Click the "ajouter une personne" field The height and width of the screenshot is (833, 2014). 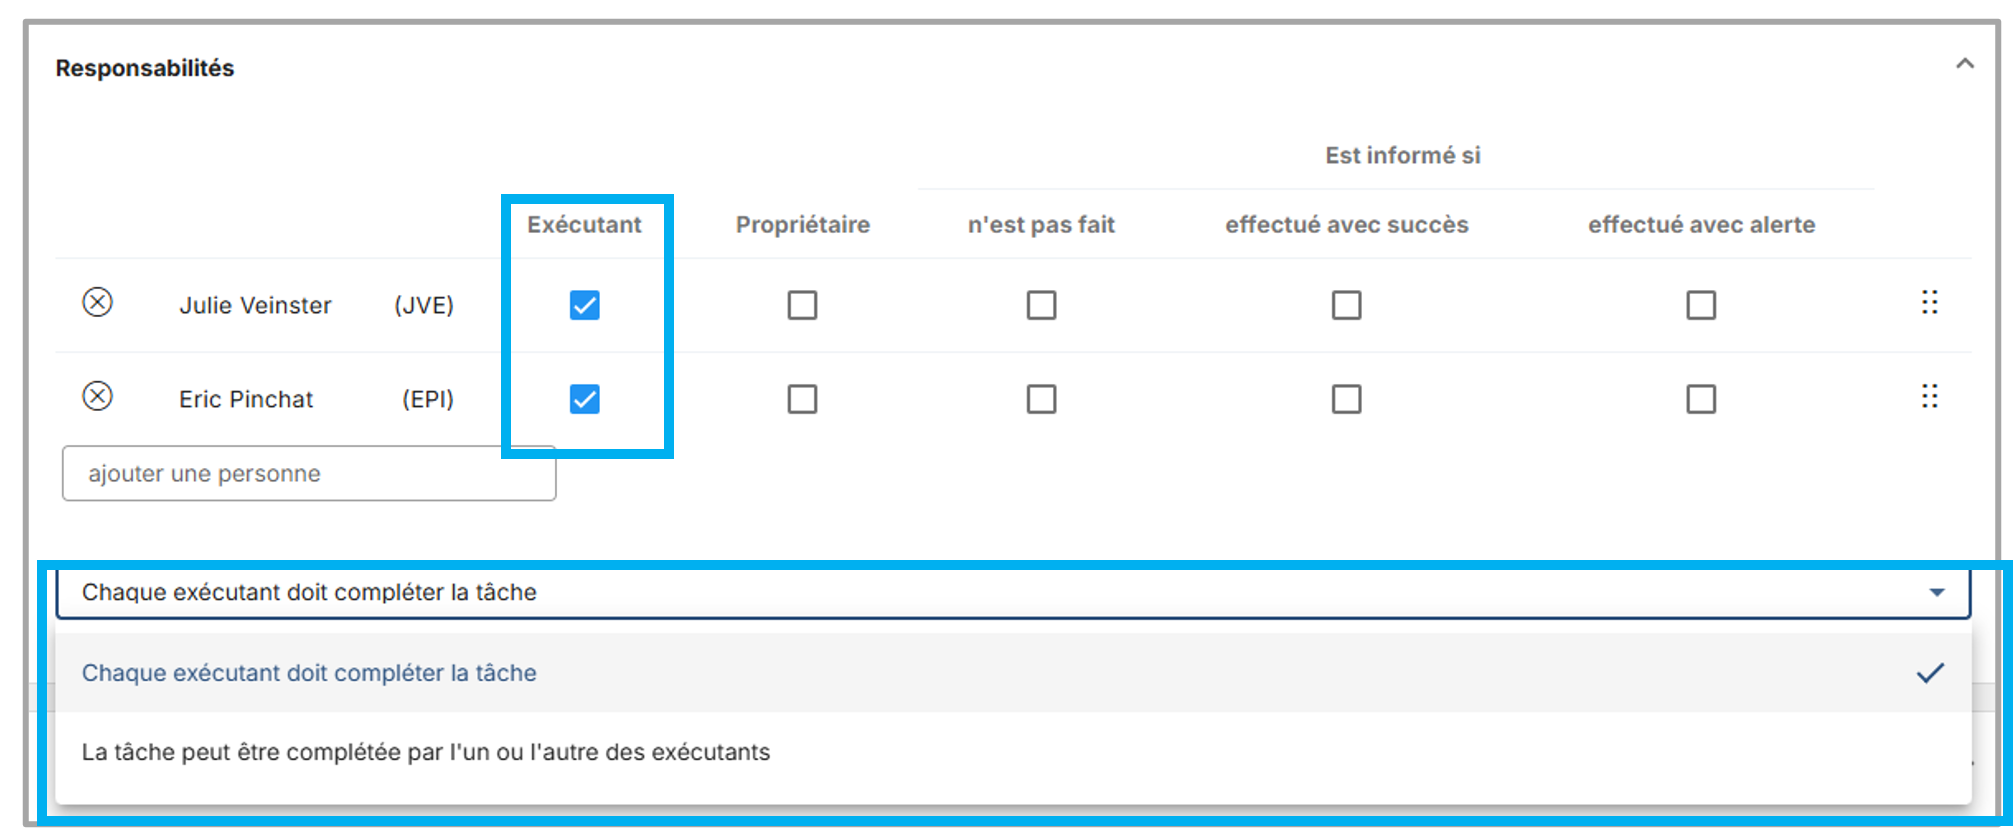308,474
